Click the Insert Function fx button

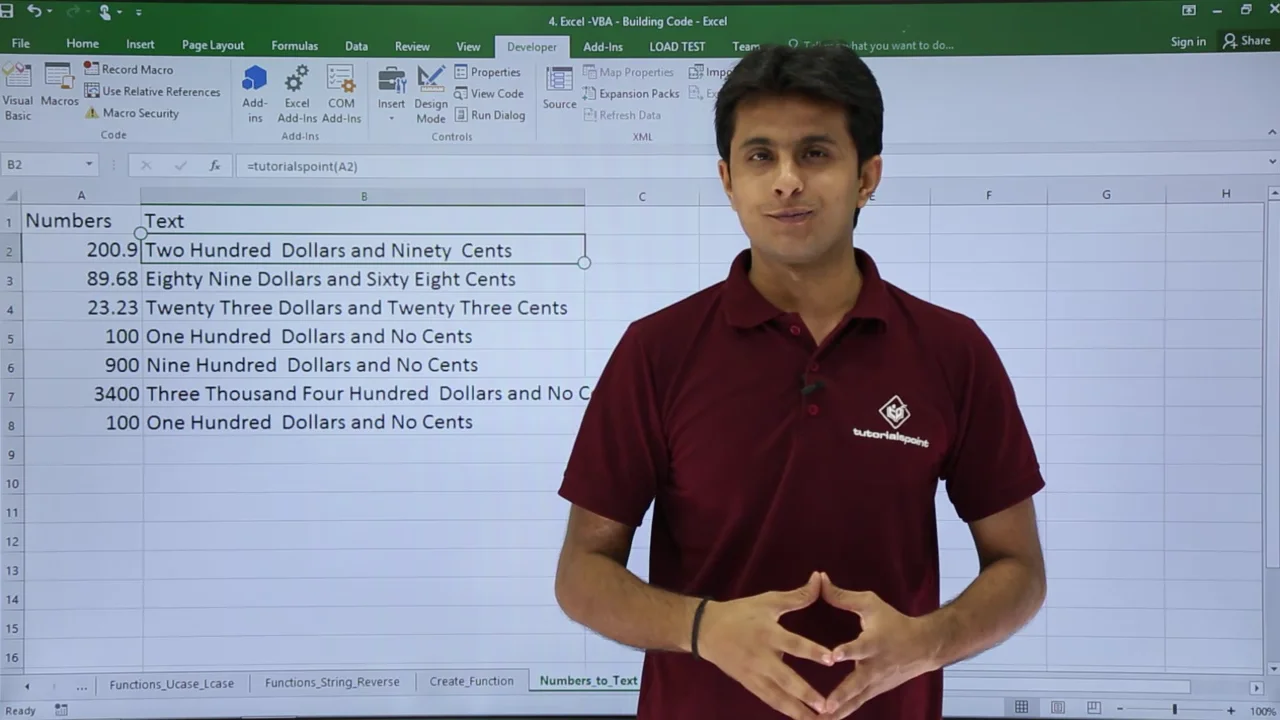point(214,166)
